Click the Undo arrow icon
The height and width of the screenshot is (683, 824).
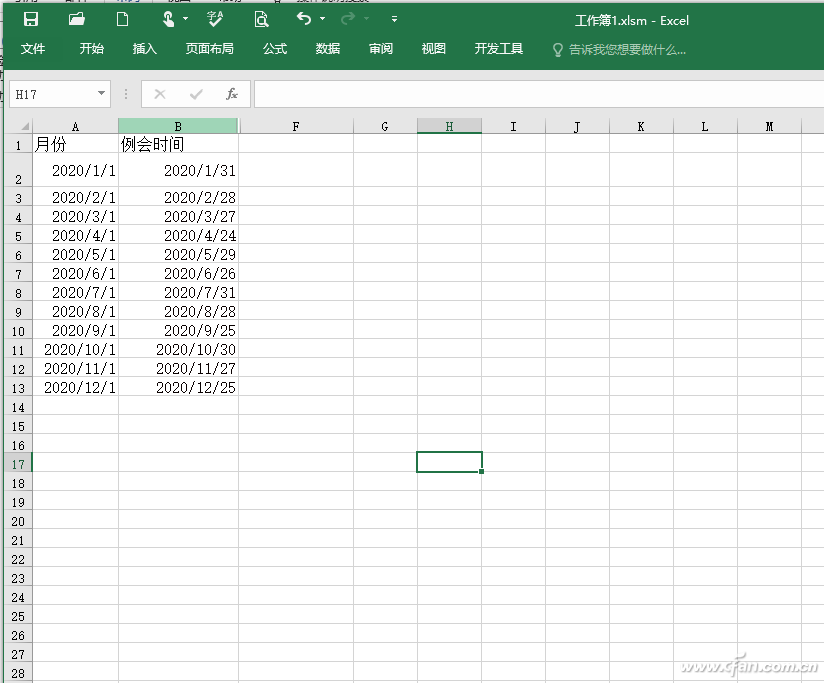point(304,19)
